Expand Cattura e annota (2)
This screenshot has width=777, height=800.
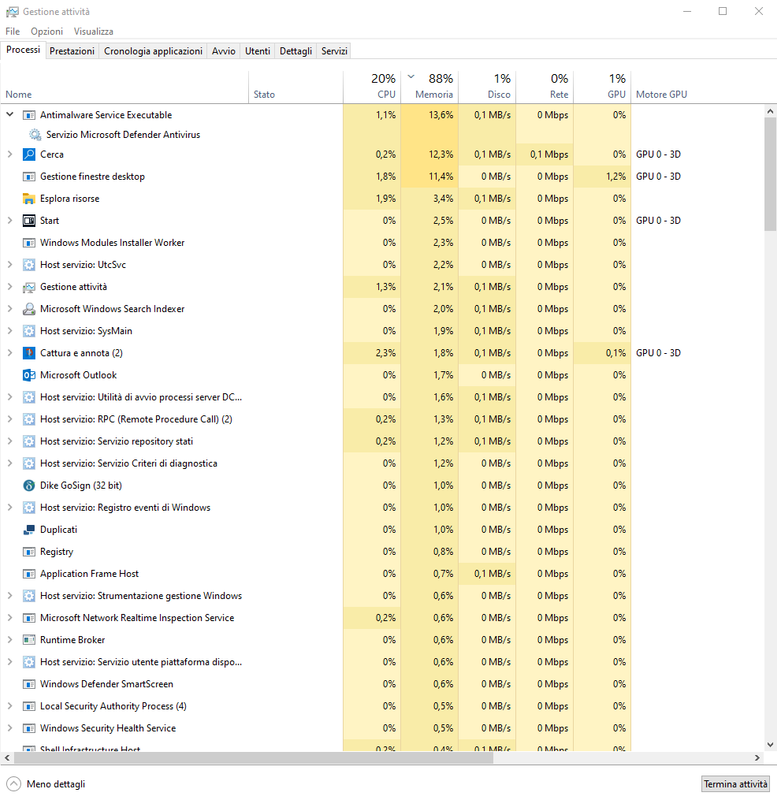[10, 353]
